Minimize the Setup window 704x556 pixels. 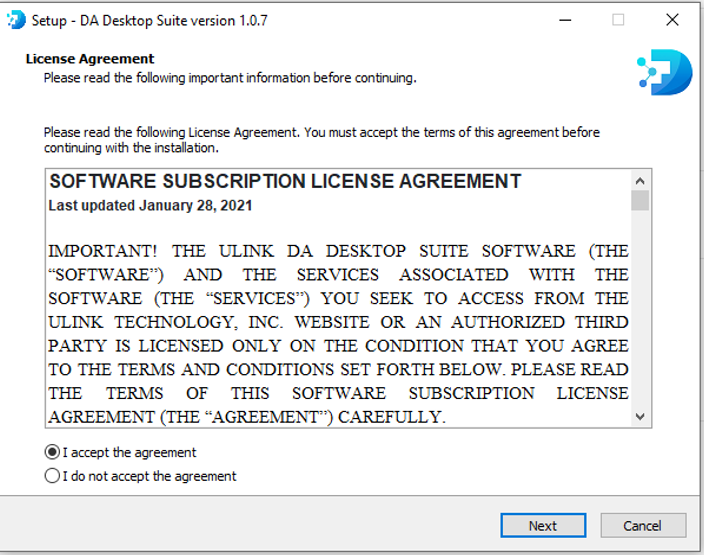(x=564, y=20)
